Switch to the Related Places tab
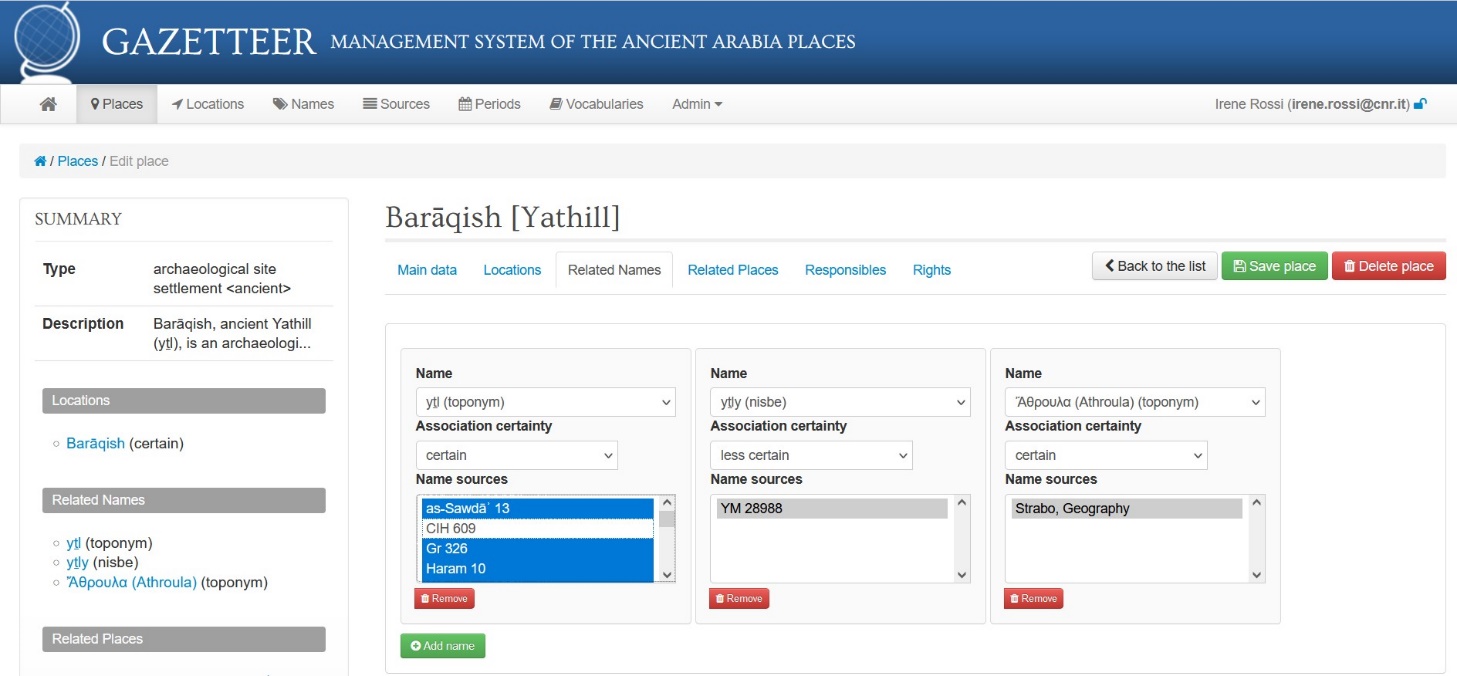1457x676 pixels. click(732, 270)
